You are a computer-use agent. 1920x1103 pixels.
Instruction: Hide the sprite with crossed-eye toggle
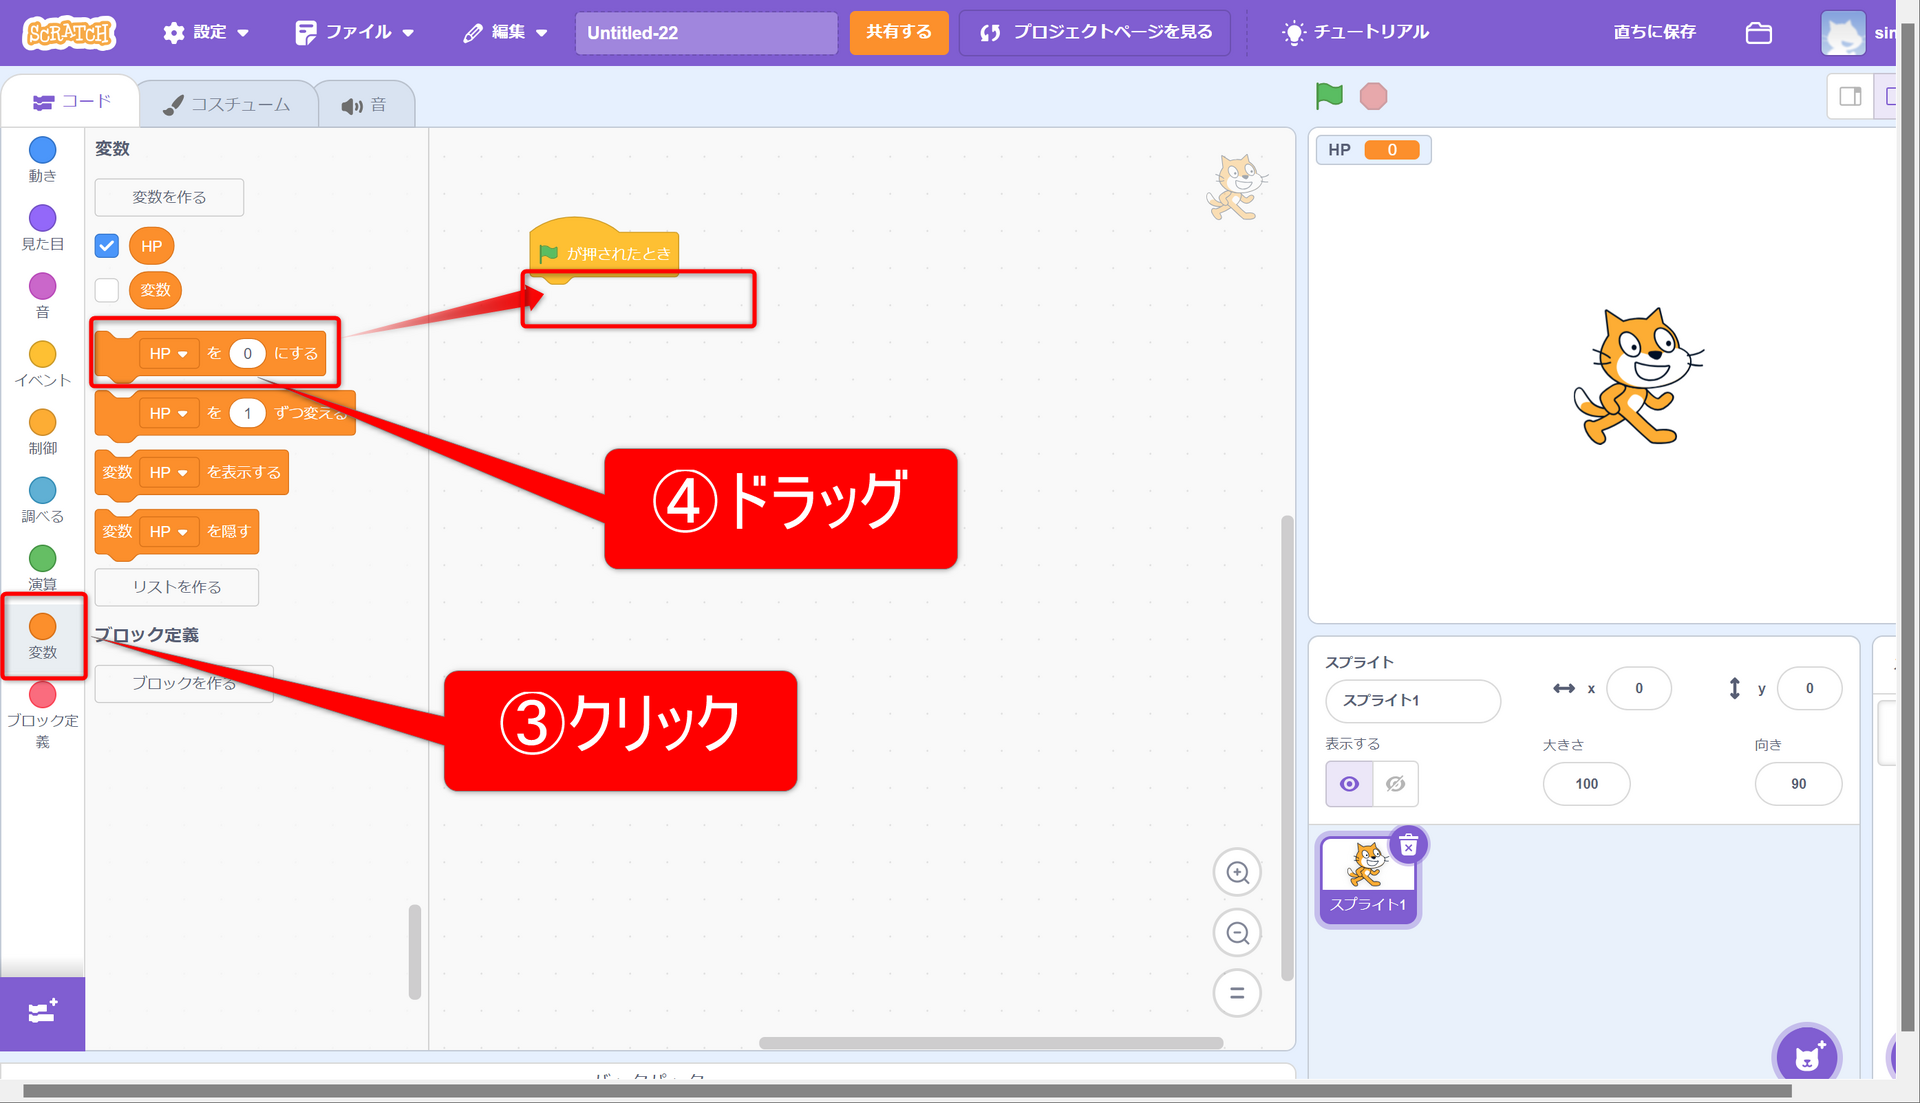click(x=1395, y=784)
